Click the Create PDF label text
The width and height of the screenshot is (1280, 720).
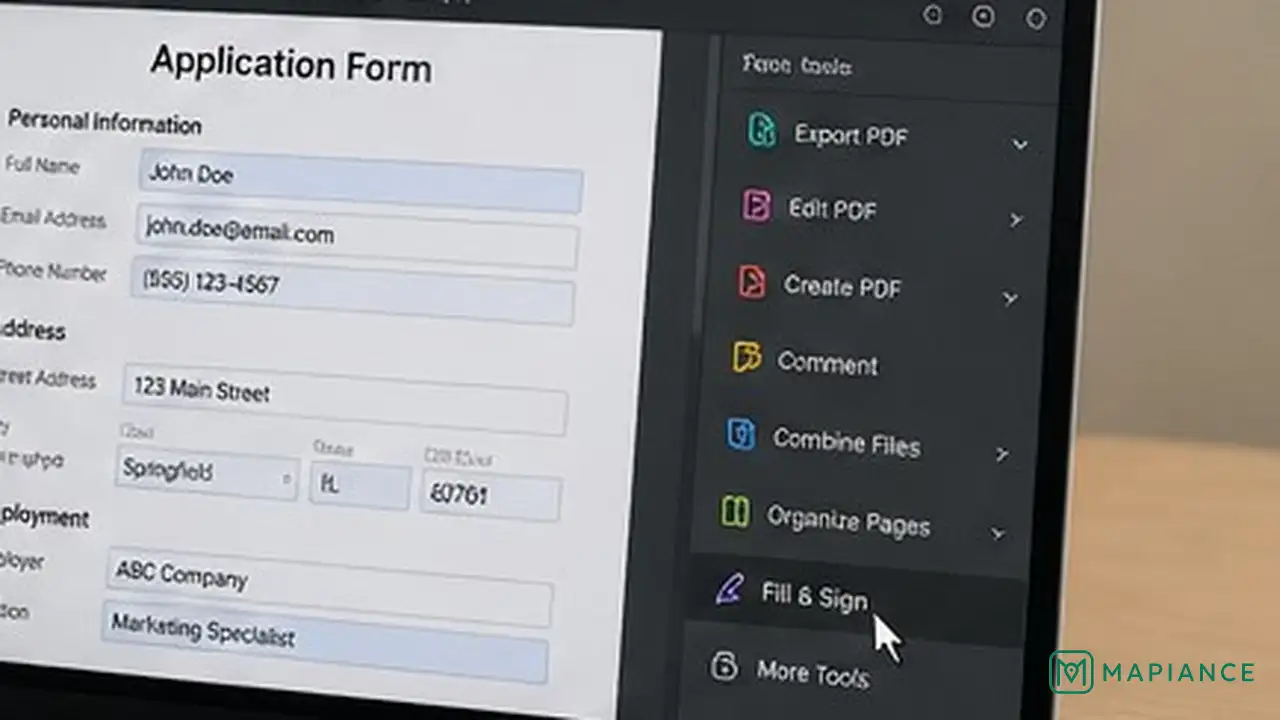(x=842, y=286)
